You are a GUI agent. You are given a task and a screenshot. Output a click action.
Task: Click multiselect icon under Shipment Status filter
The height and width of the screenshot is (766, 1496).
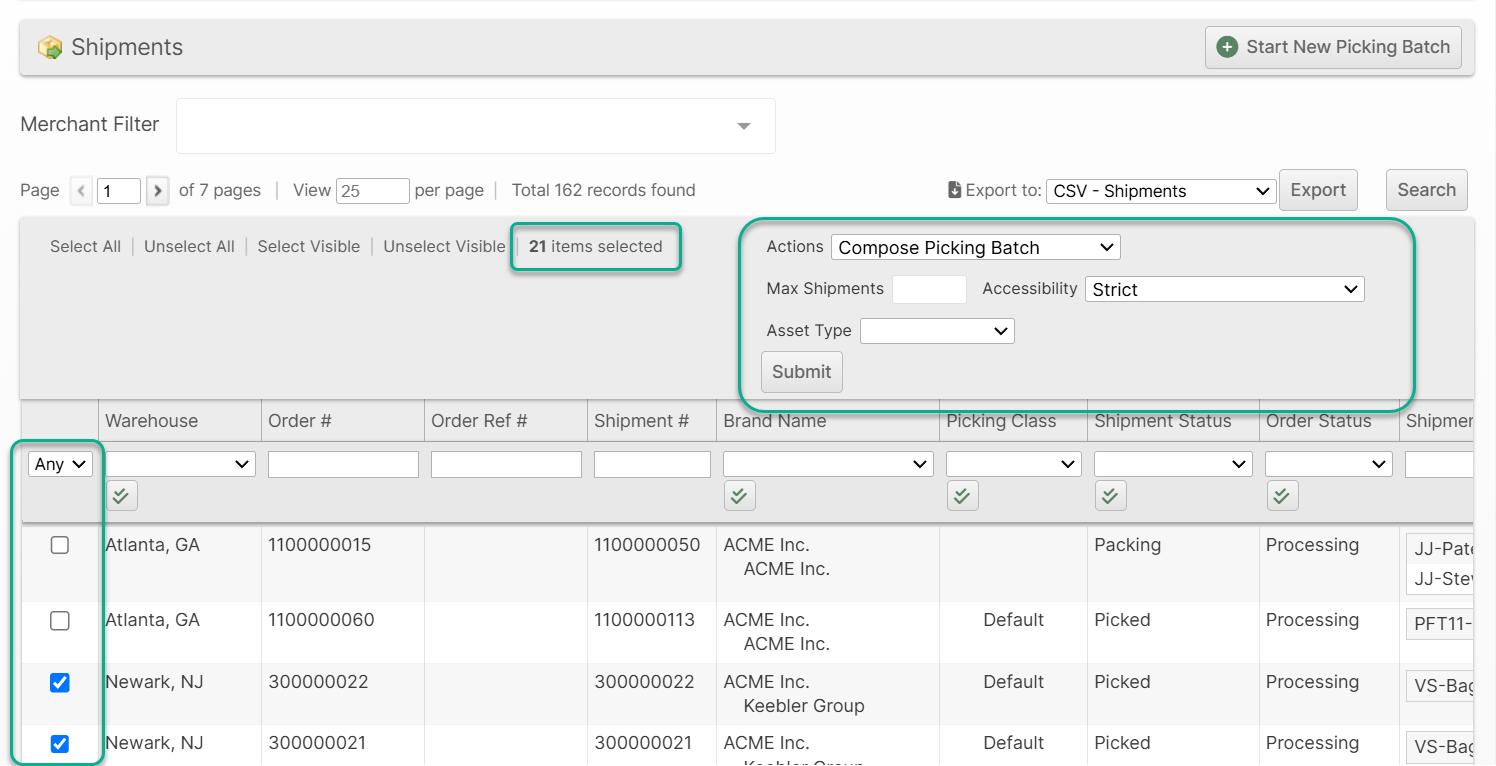click(1110, 495)
